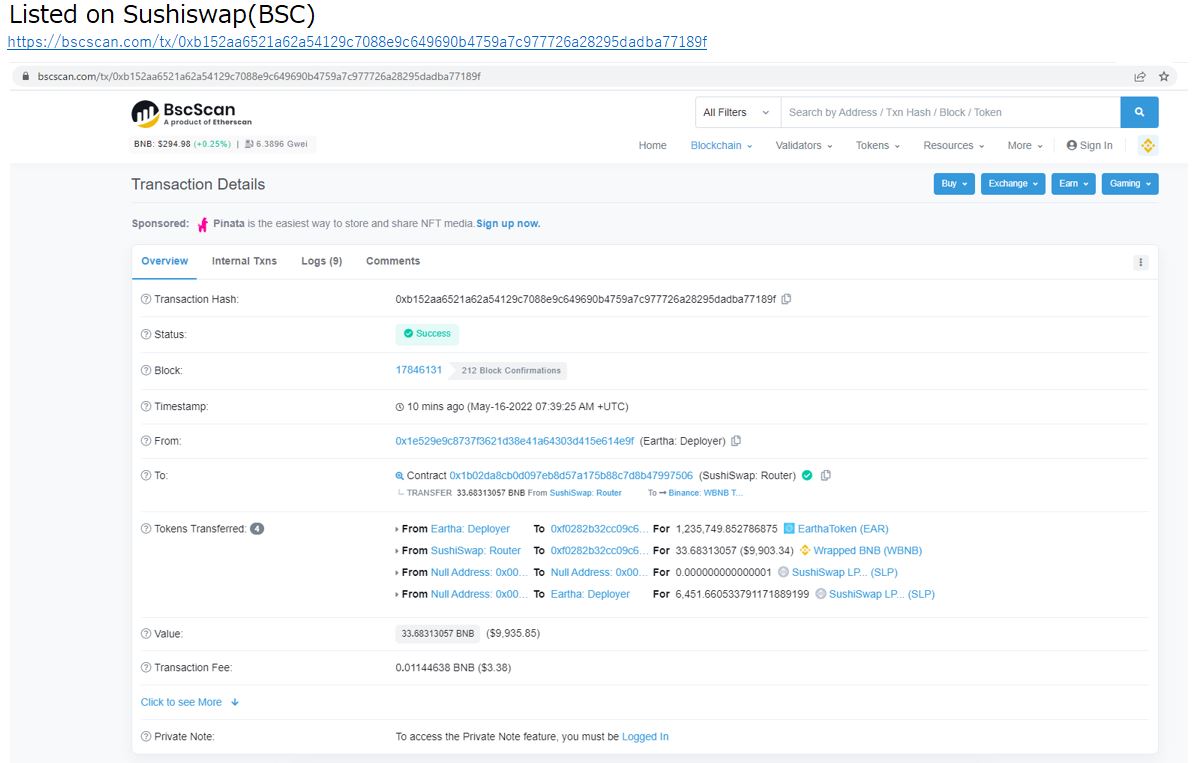
Task: Click the 33.68313057 BNB value badge
Action: coord(438,633)
